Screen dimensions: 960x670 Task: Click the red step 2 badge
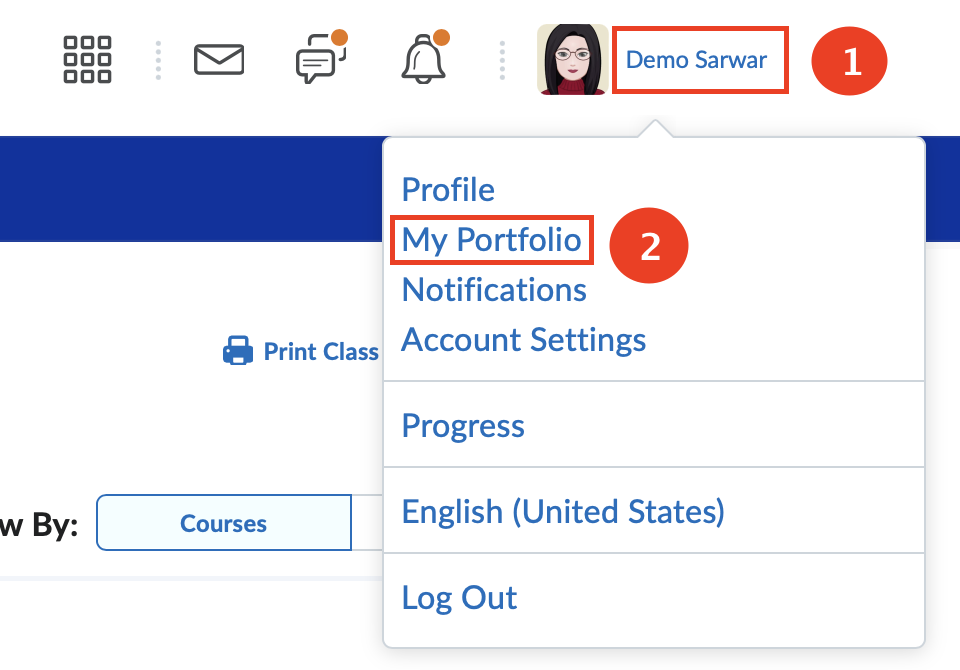(x=649, y=246)
